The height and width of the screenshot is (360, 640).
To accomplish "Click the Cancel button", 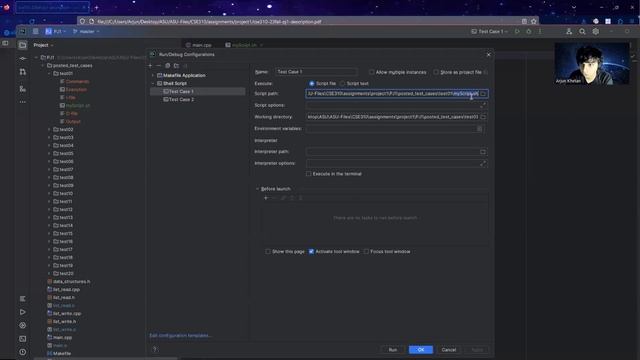I will [449, 350].
